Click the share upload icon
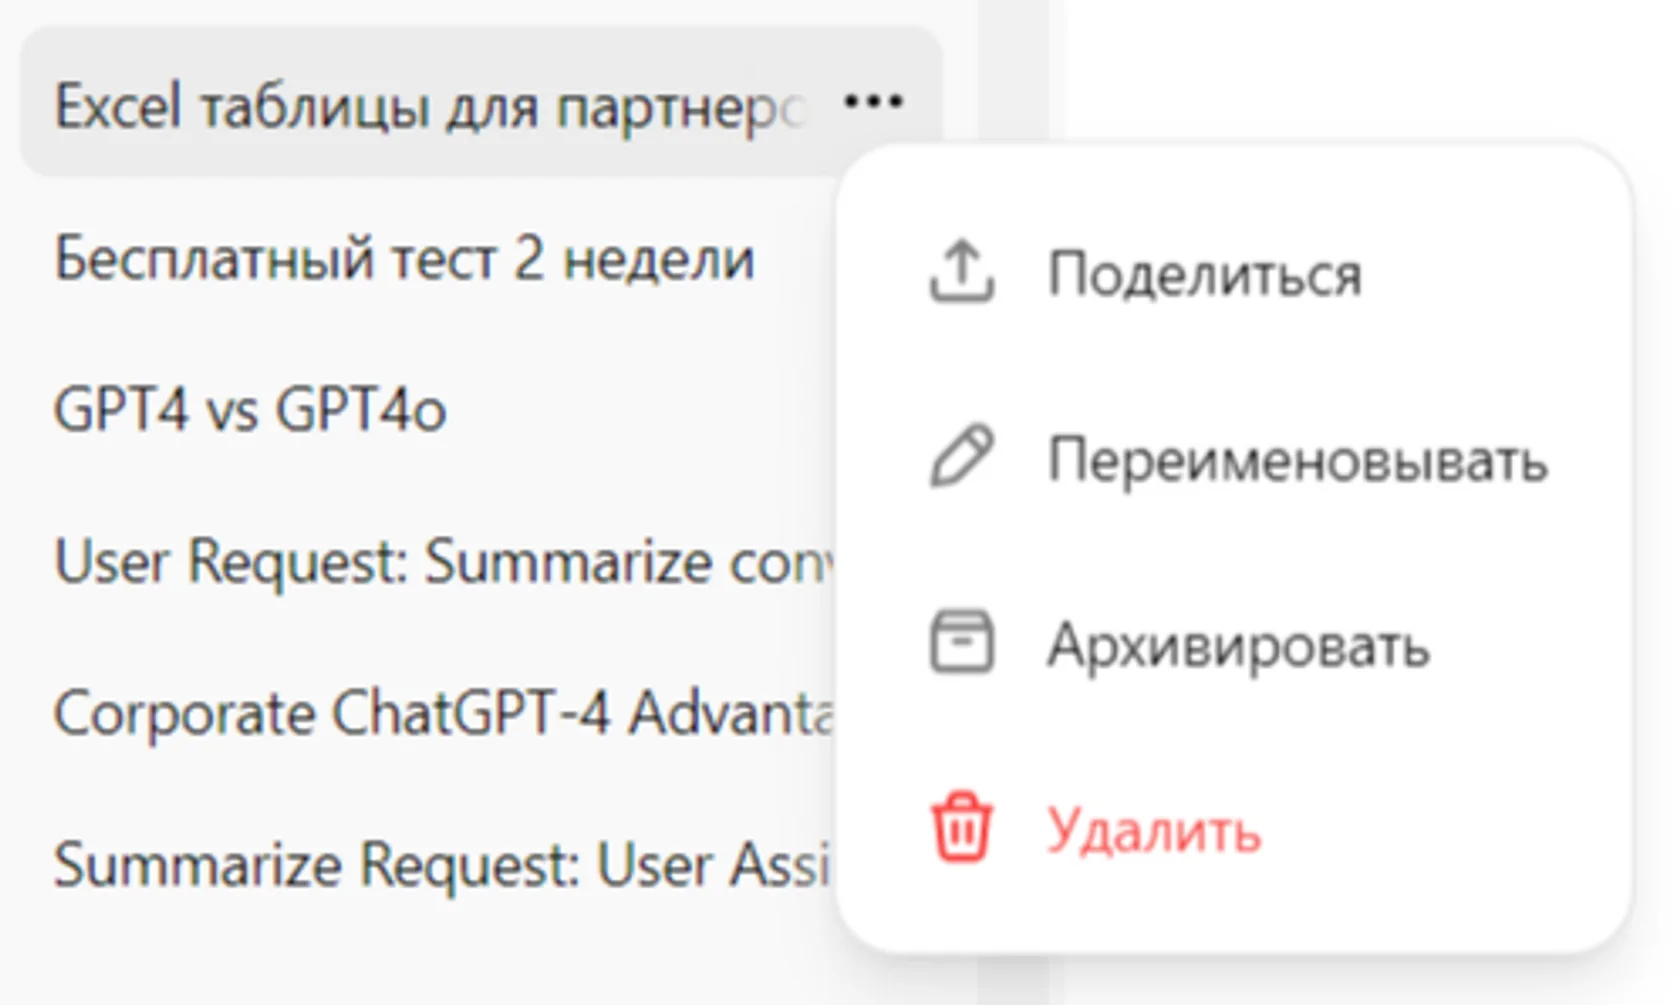The image size is (1680, 1005). click(x=962, y=271)
